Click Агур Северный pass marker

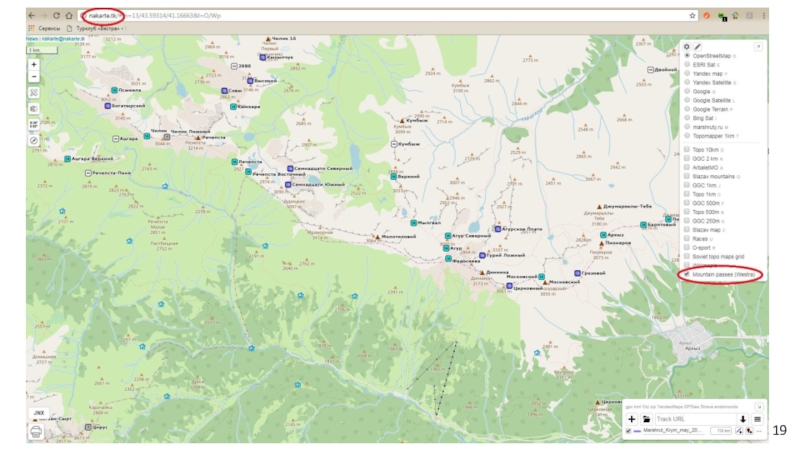pyautogui.click(x=448, y=236)
